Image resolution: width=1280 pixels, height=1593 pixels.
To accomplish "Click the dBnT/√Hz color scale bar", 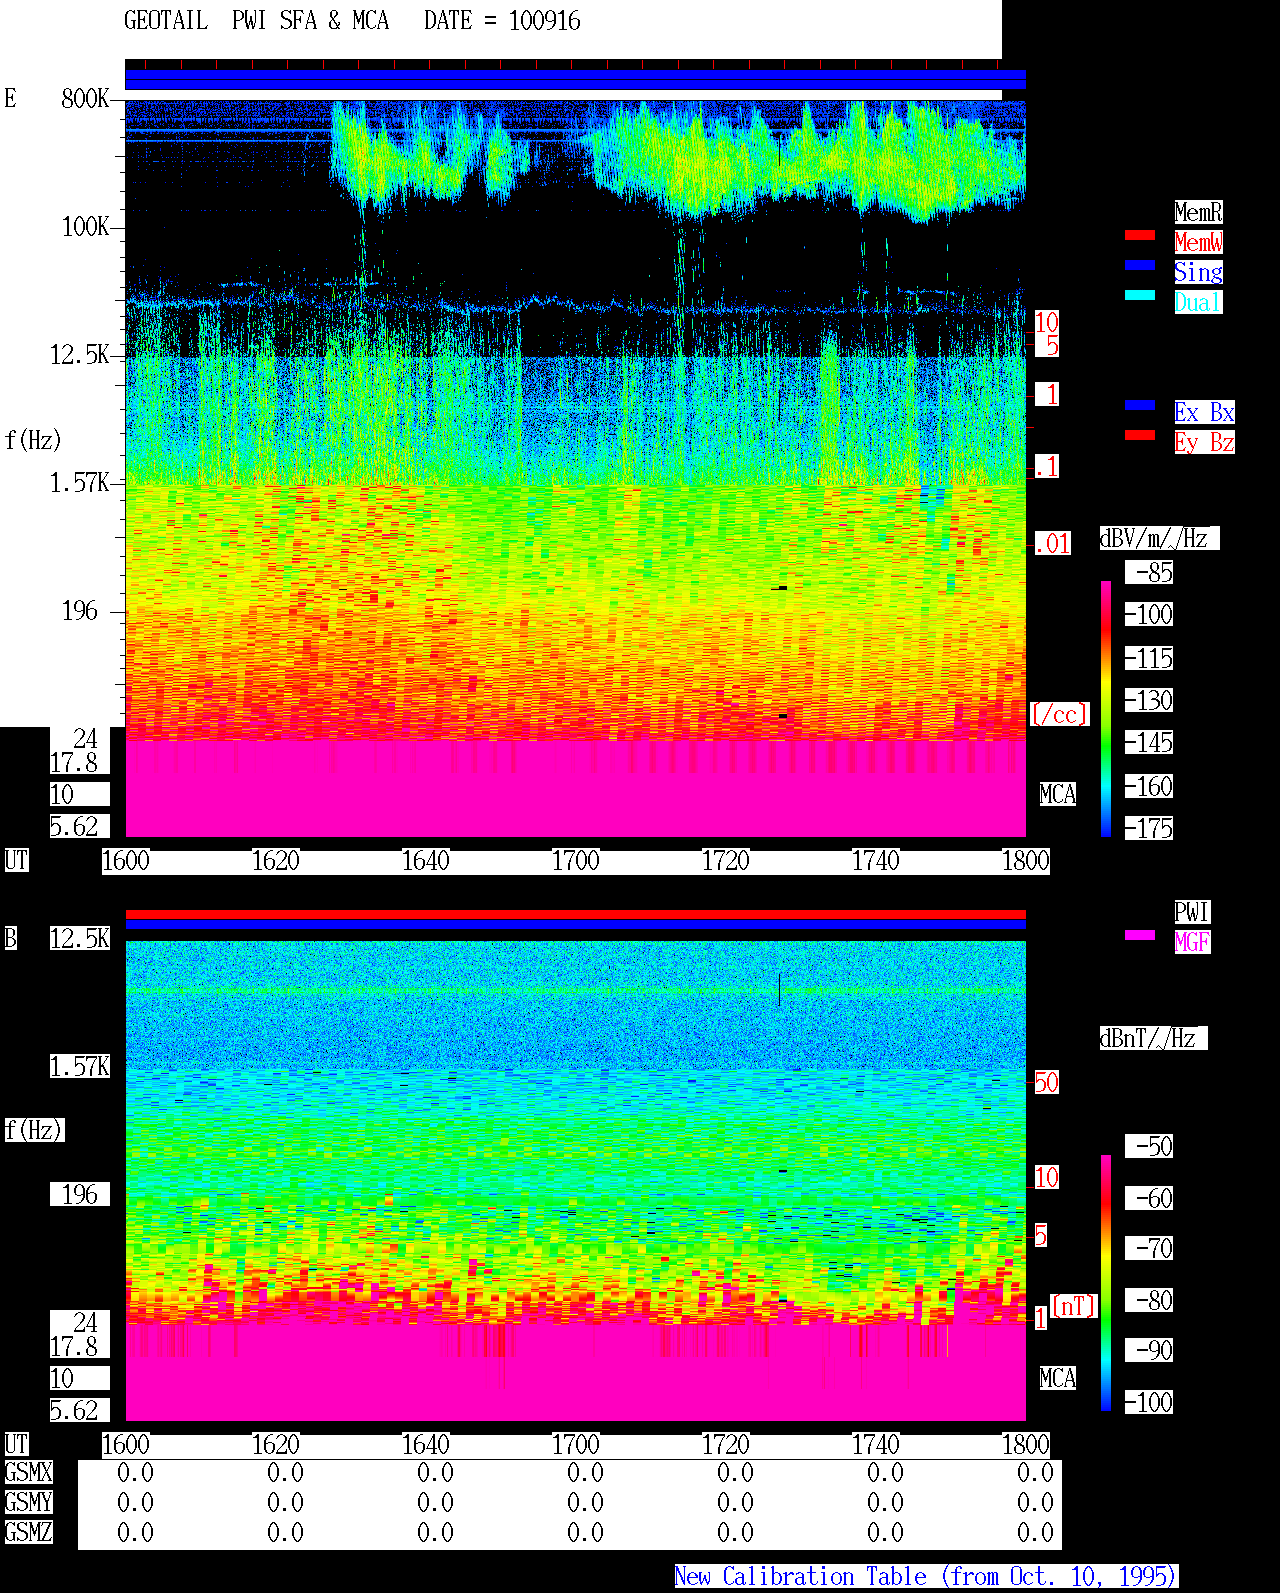I will [1106, 1283].
